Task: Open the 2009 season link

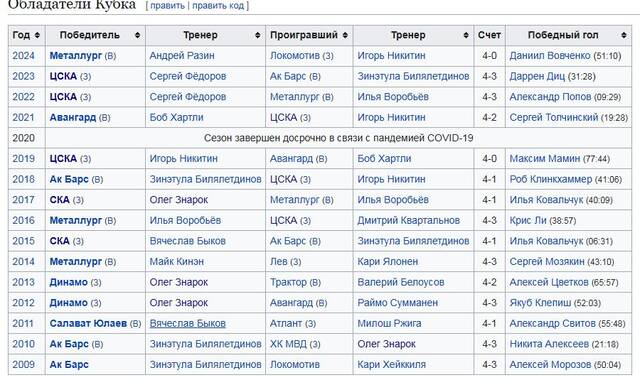Action: [x=23, y=365]
